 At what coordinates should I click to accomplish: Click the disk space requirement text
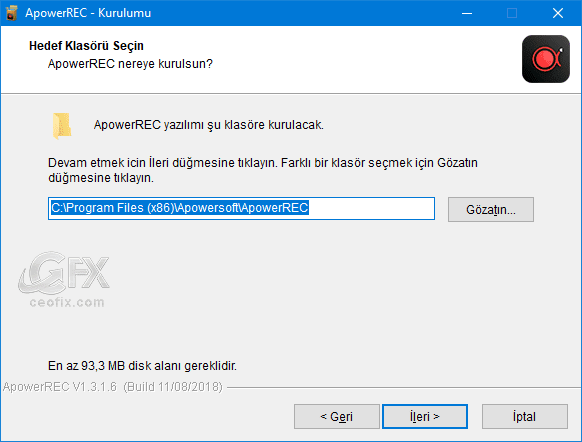pos(142,366)
